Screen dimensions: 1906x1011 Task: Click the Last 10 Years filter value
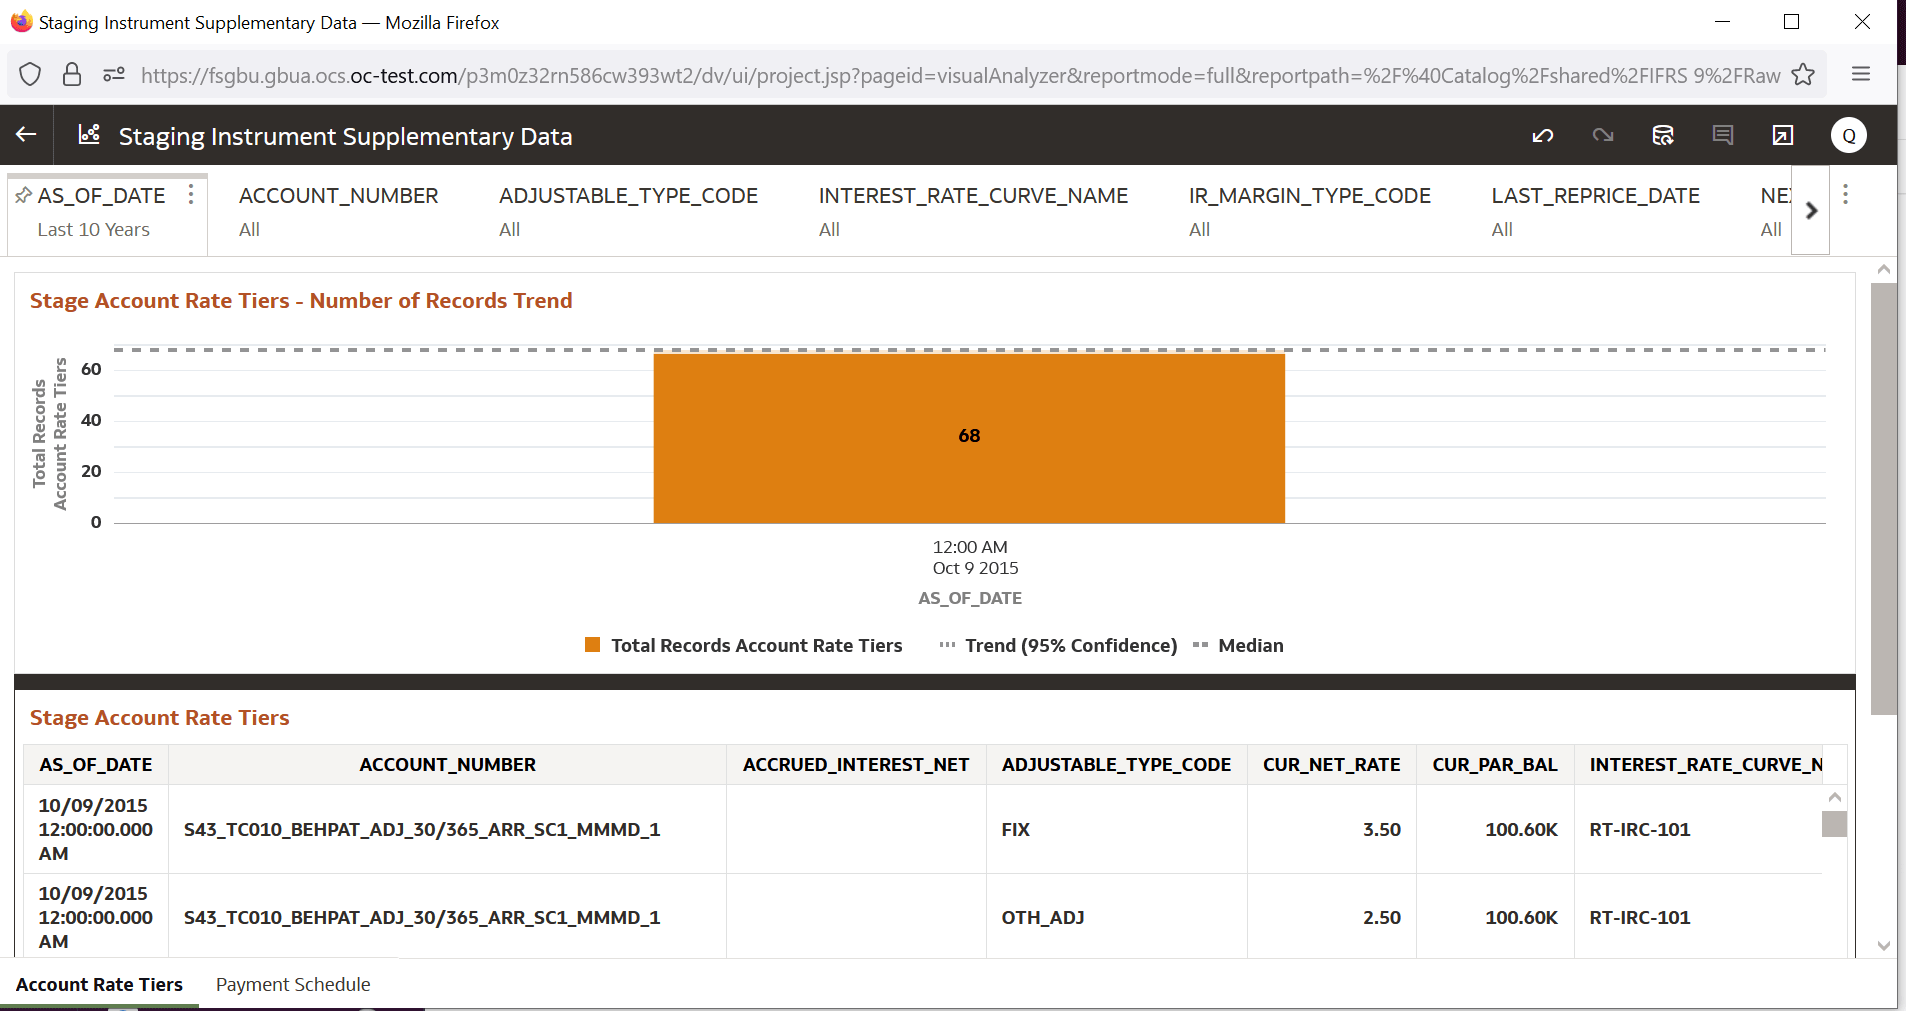tap(92, 229)
